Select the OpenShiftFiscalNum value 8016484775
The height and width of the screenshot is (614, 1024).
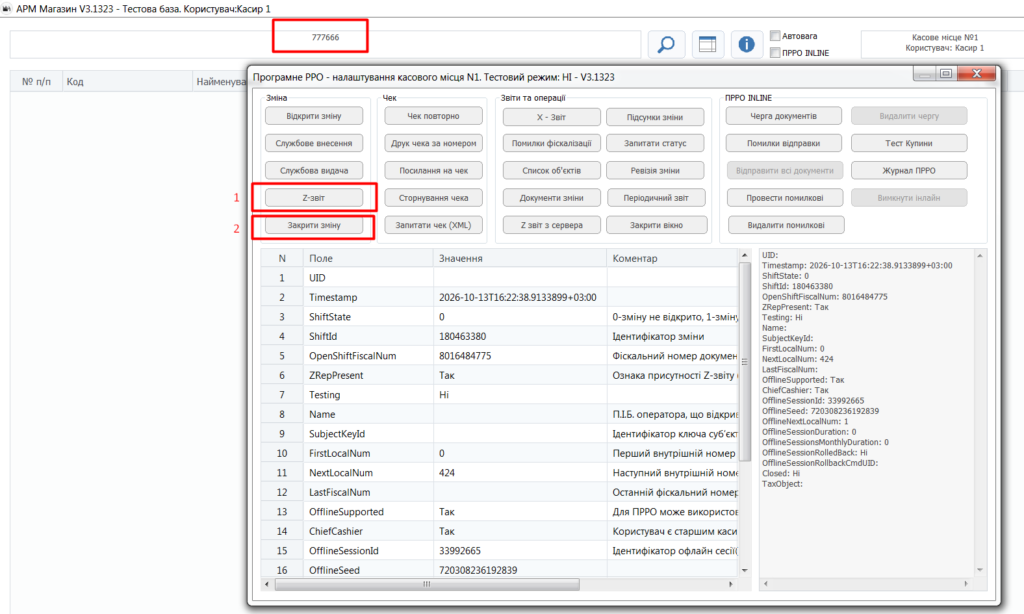[465, 356]
